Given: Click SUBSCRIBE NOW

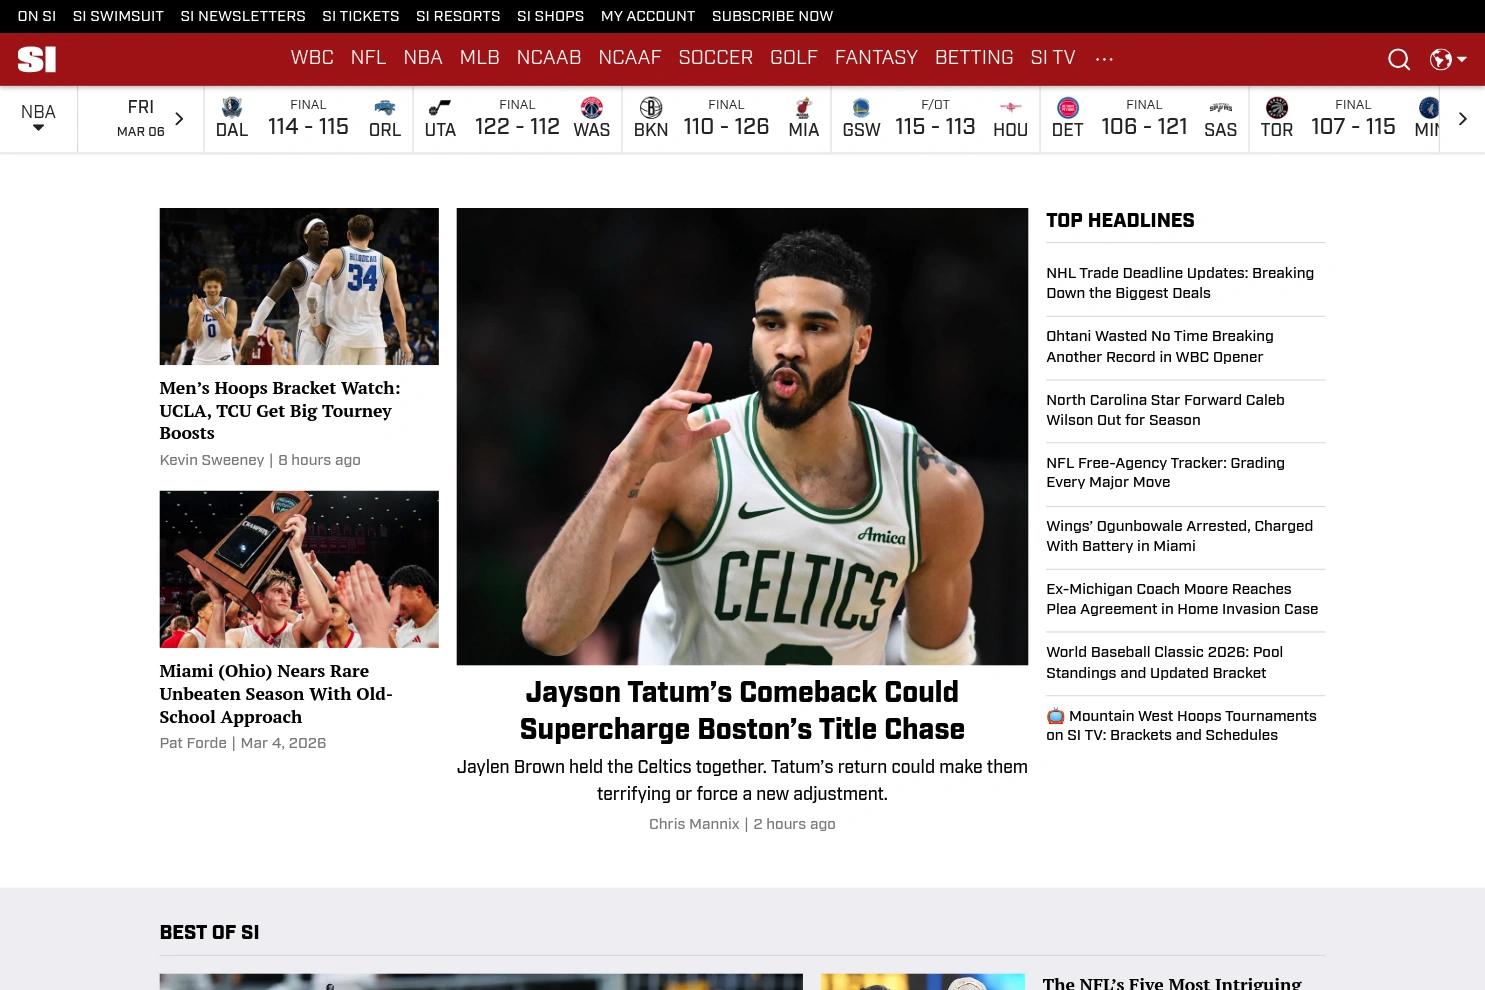Looking at the screenshot, I should [773, 16].
